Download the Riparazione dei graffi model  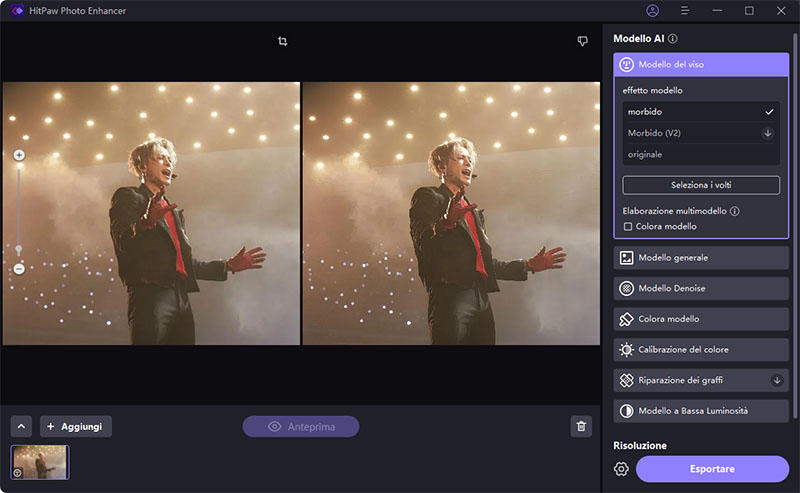(x=776, y=380)
